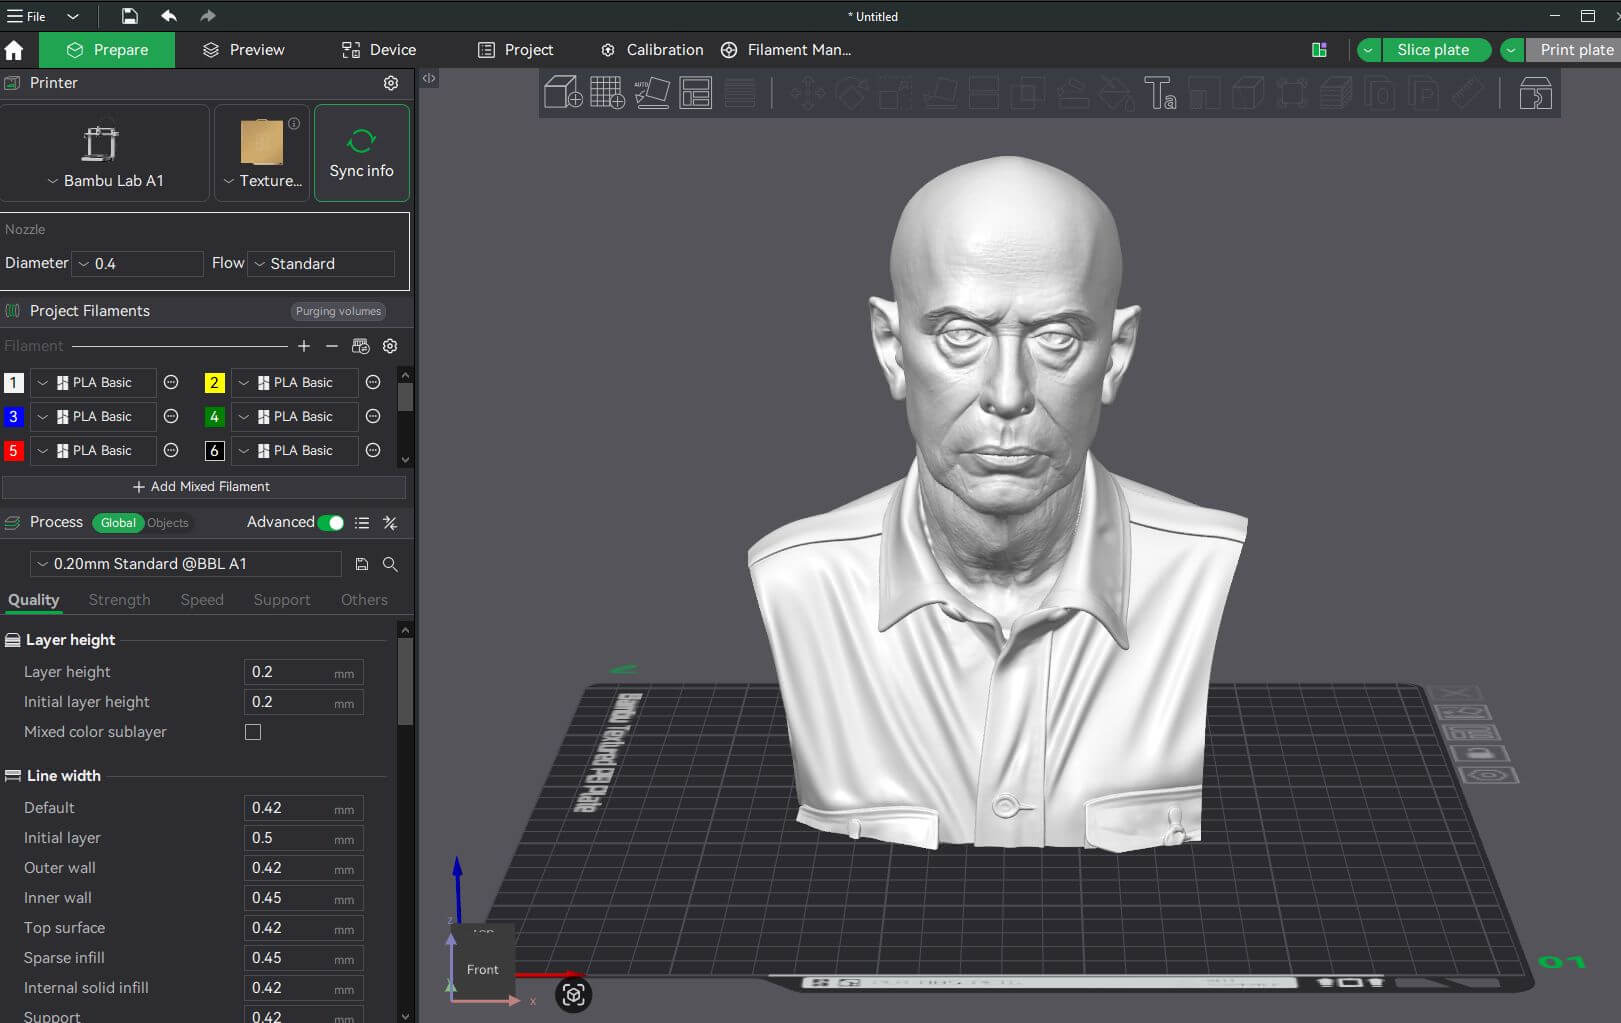The image size is (1621, 1023).
Task: Click the Add model cube icon
Action: point(563,93)
